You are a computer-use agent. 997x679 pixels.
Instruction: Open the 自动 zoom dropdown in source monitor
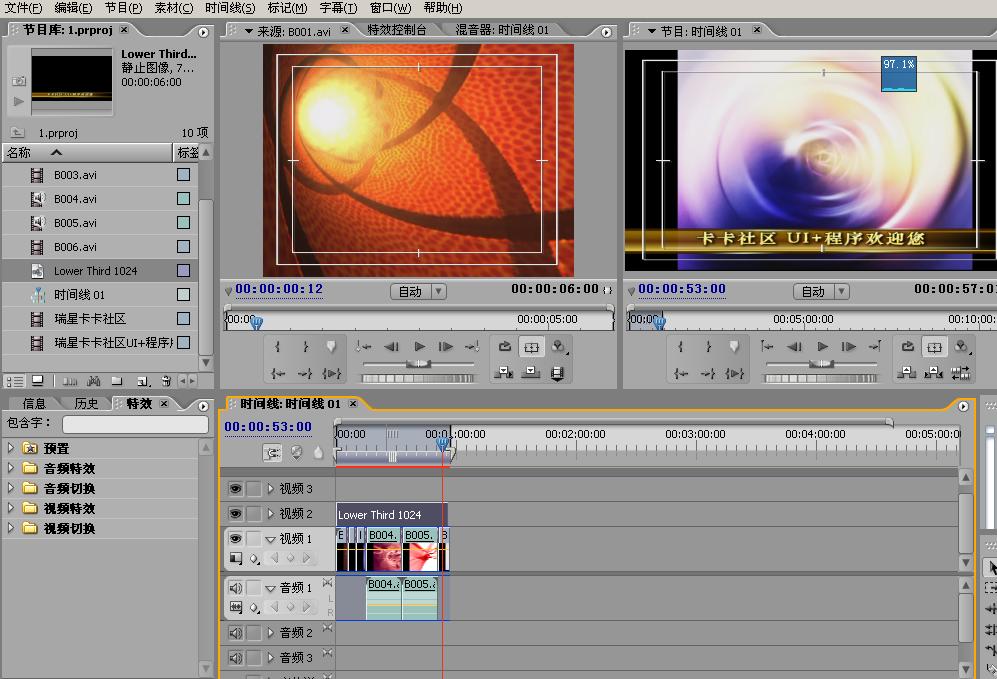tap(418, 292)
